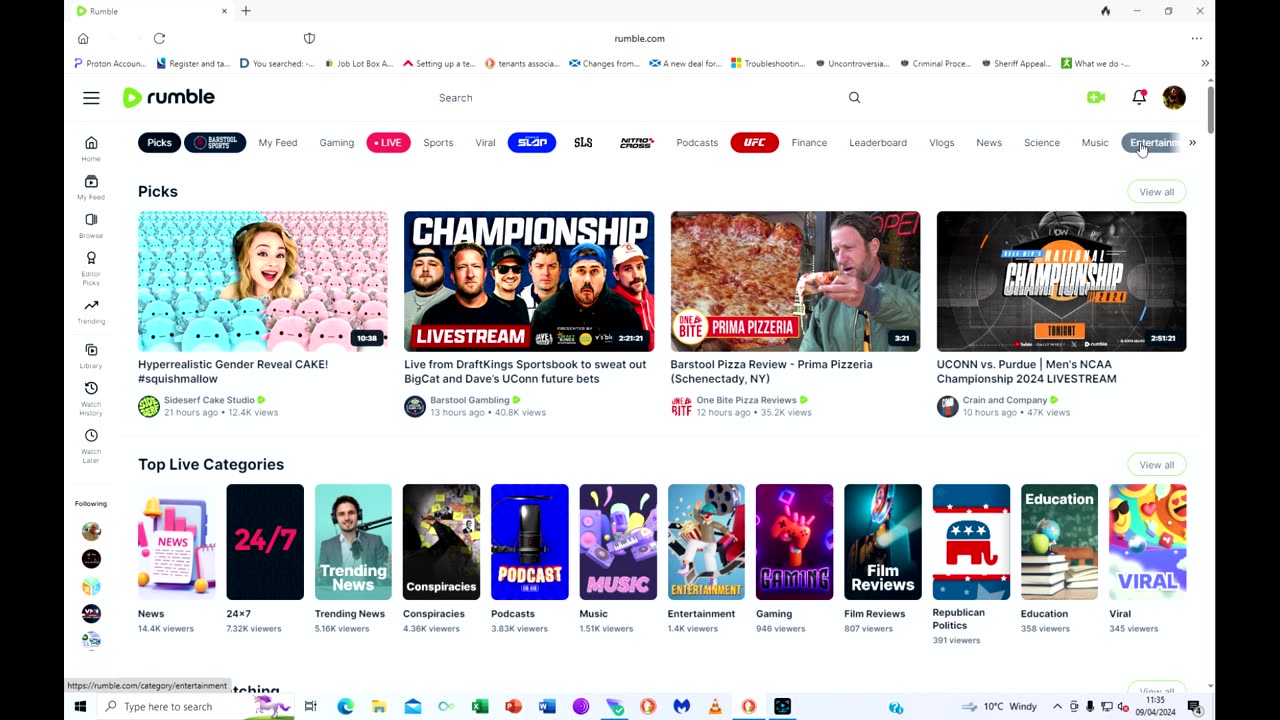Open Word from the taskbar
The width and height of the screenshot is (1280, 720).
pyautogui.click(x=547, y=706)
